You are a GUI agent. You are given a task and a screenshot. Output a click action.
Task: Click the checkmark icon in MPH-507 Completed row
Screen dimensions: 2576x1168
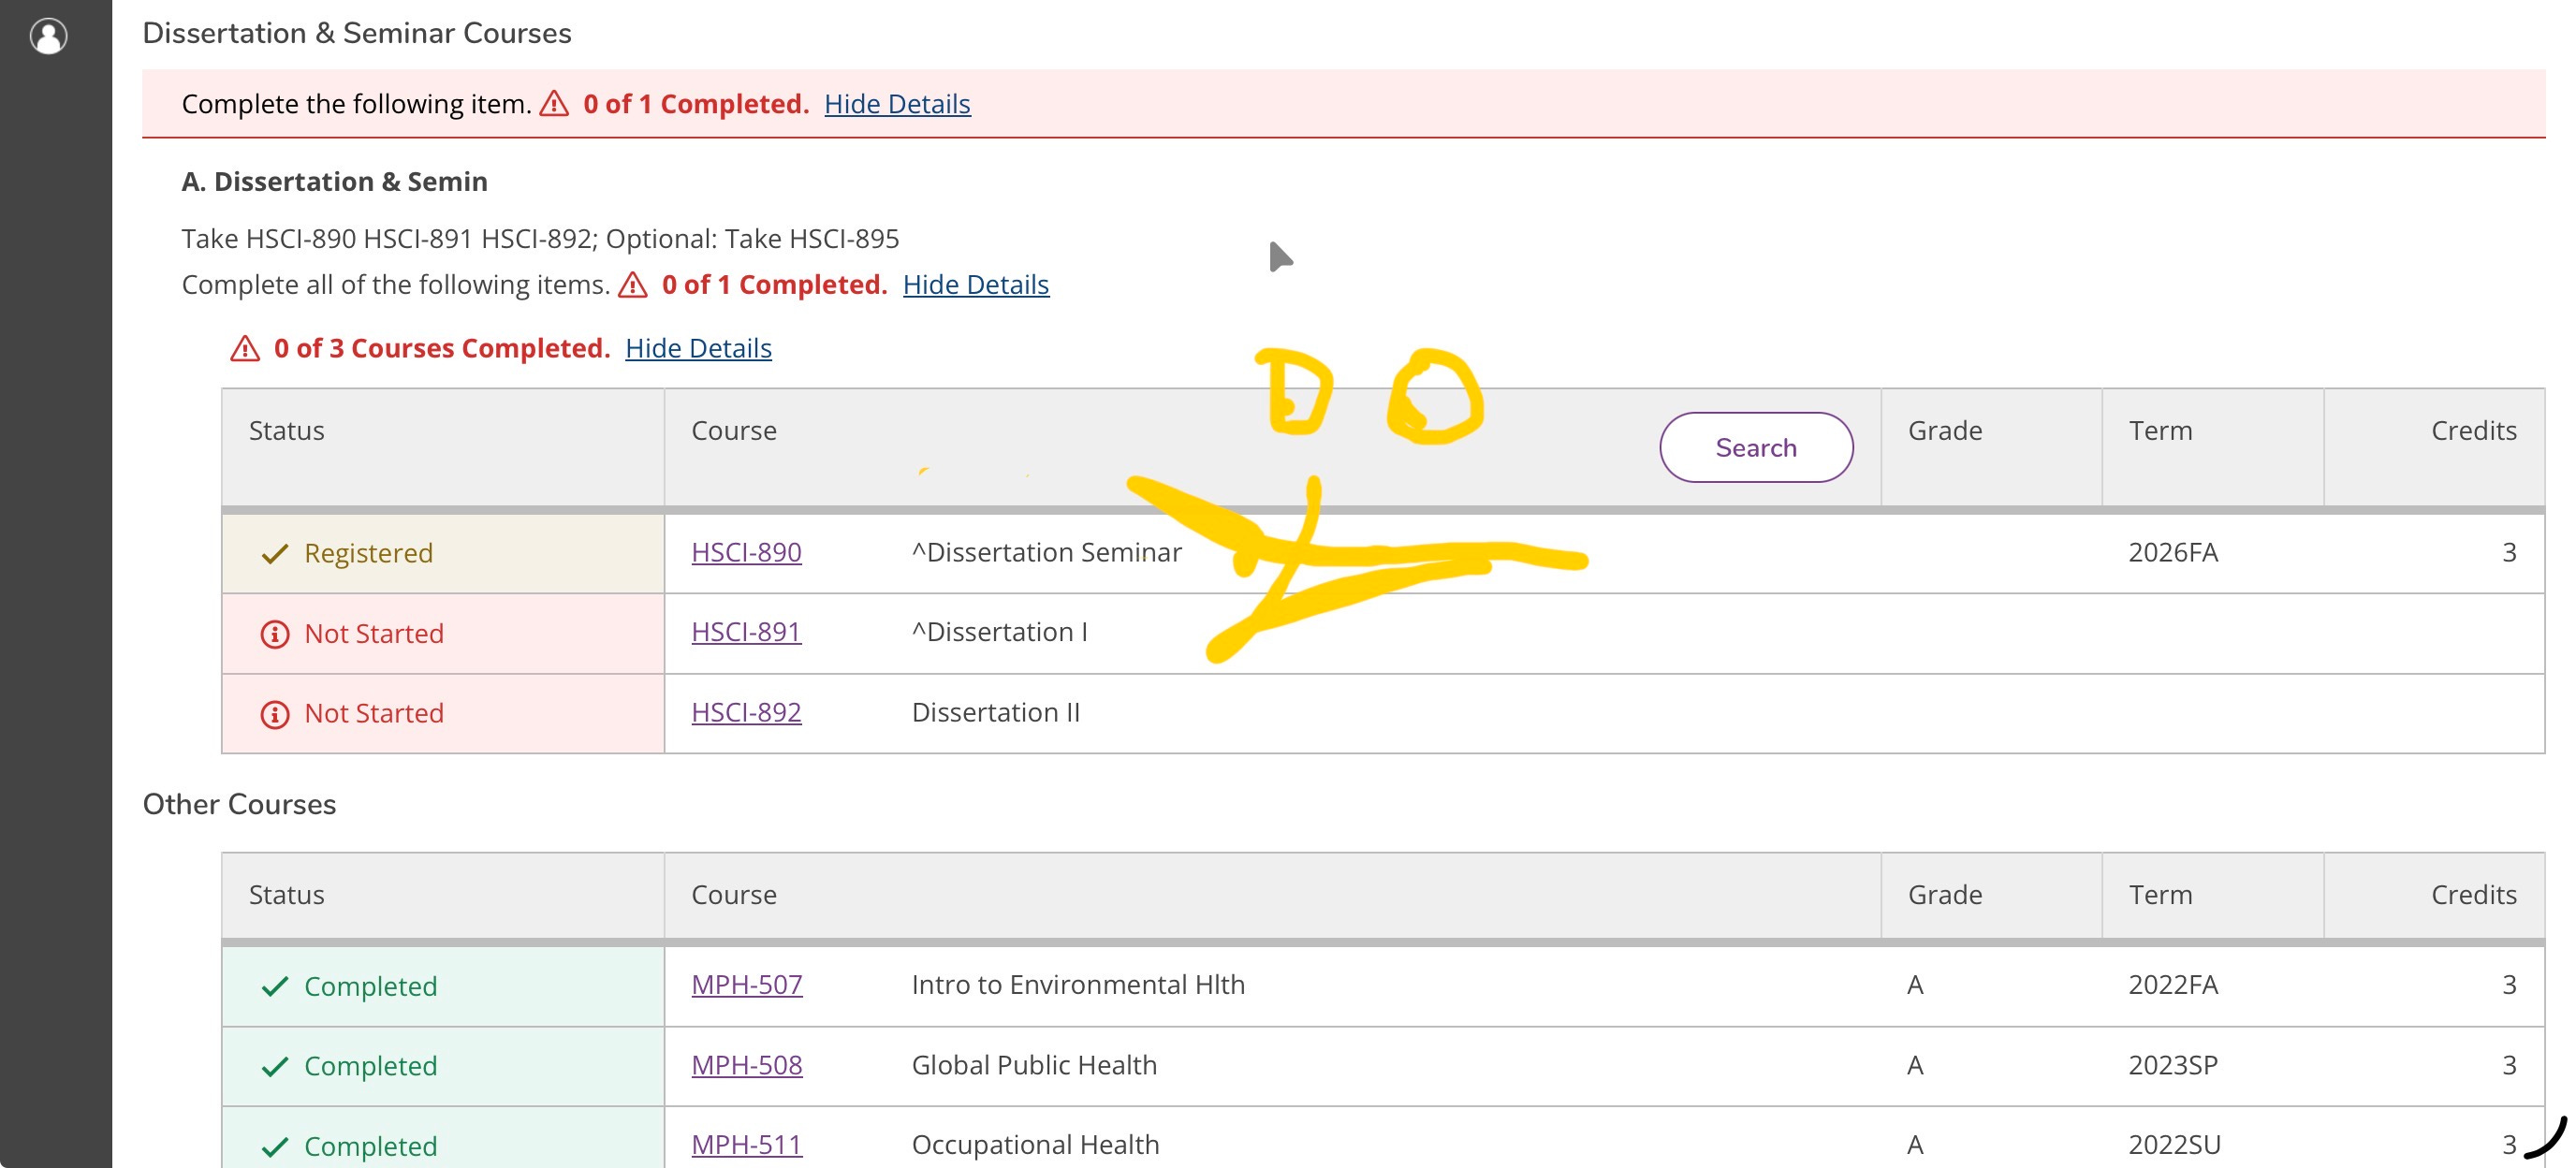click(x=274, y=987)
